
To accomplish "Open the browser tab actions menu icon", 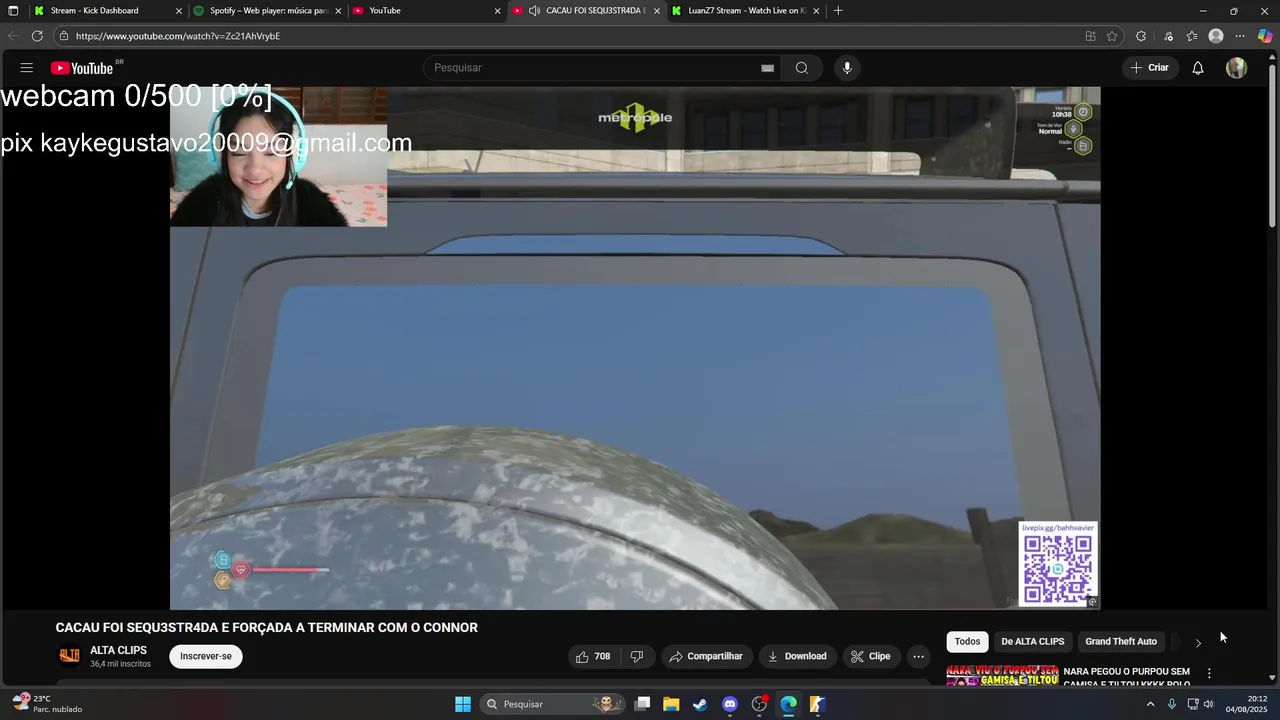I will click(13, 10).
